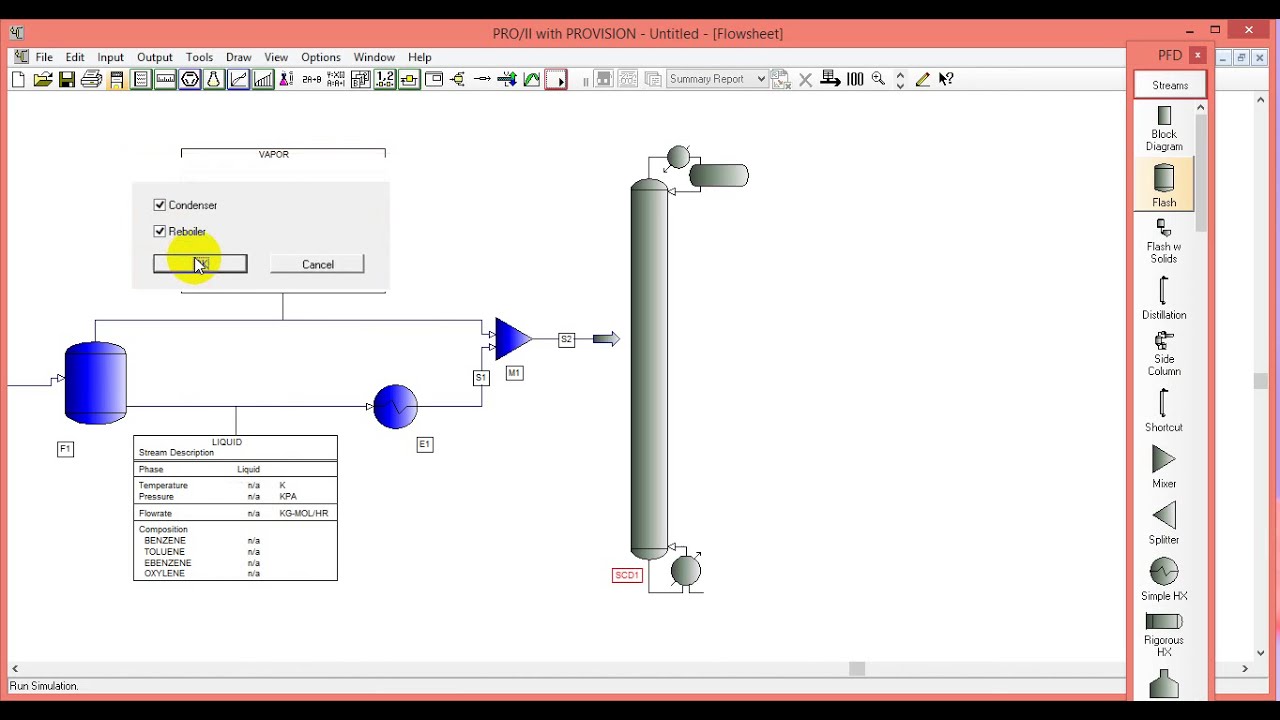Select the pencil draw tool
The height and width of the screenshot is (720, 1280).
[x=922, y=80]
